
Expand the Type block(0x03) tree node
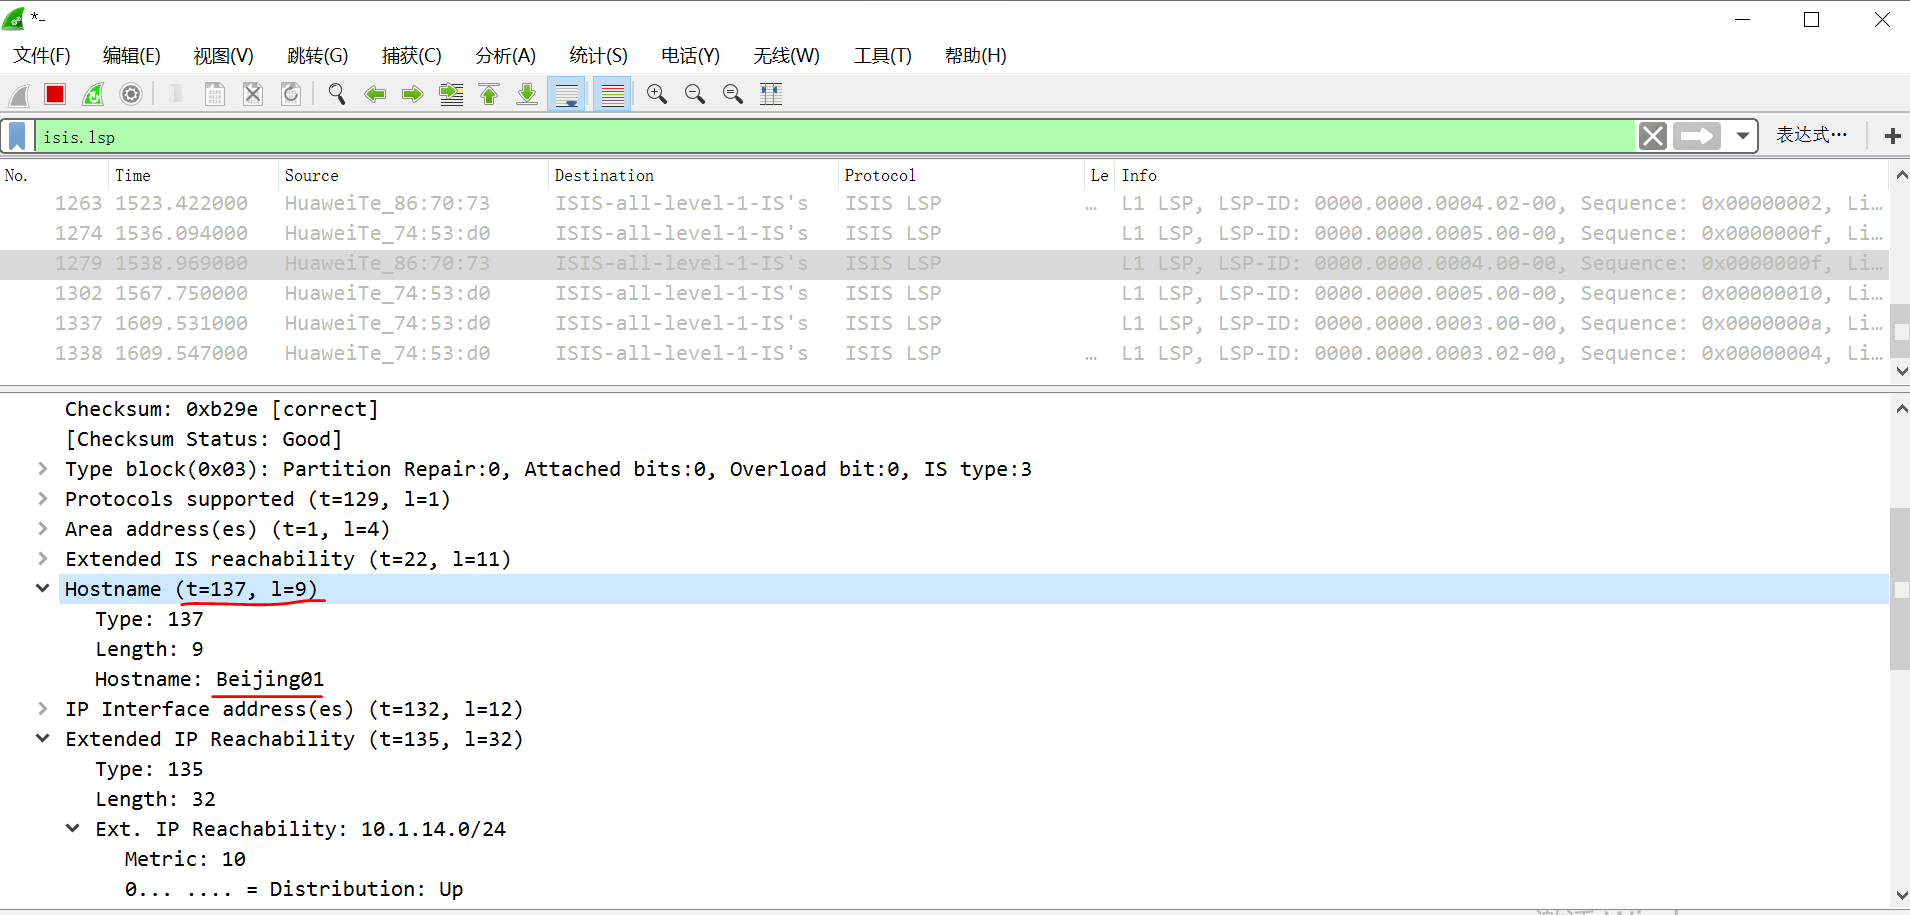(x=43, y=469)
